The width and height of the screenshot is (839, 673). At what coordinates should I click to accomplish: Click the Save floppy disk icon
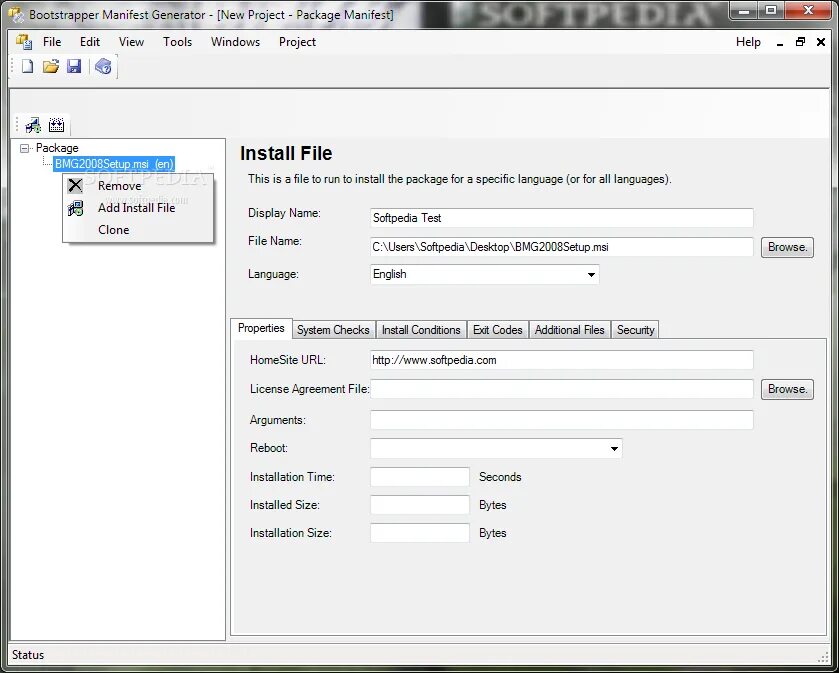(x=74, y=66)
